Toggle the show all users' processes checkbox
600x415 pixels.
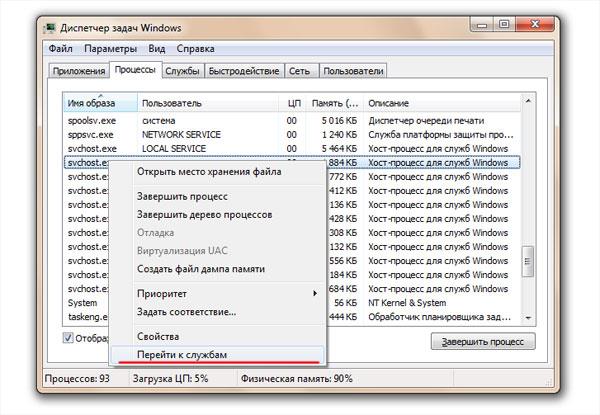tap(68, 338)
